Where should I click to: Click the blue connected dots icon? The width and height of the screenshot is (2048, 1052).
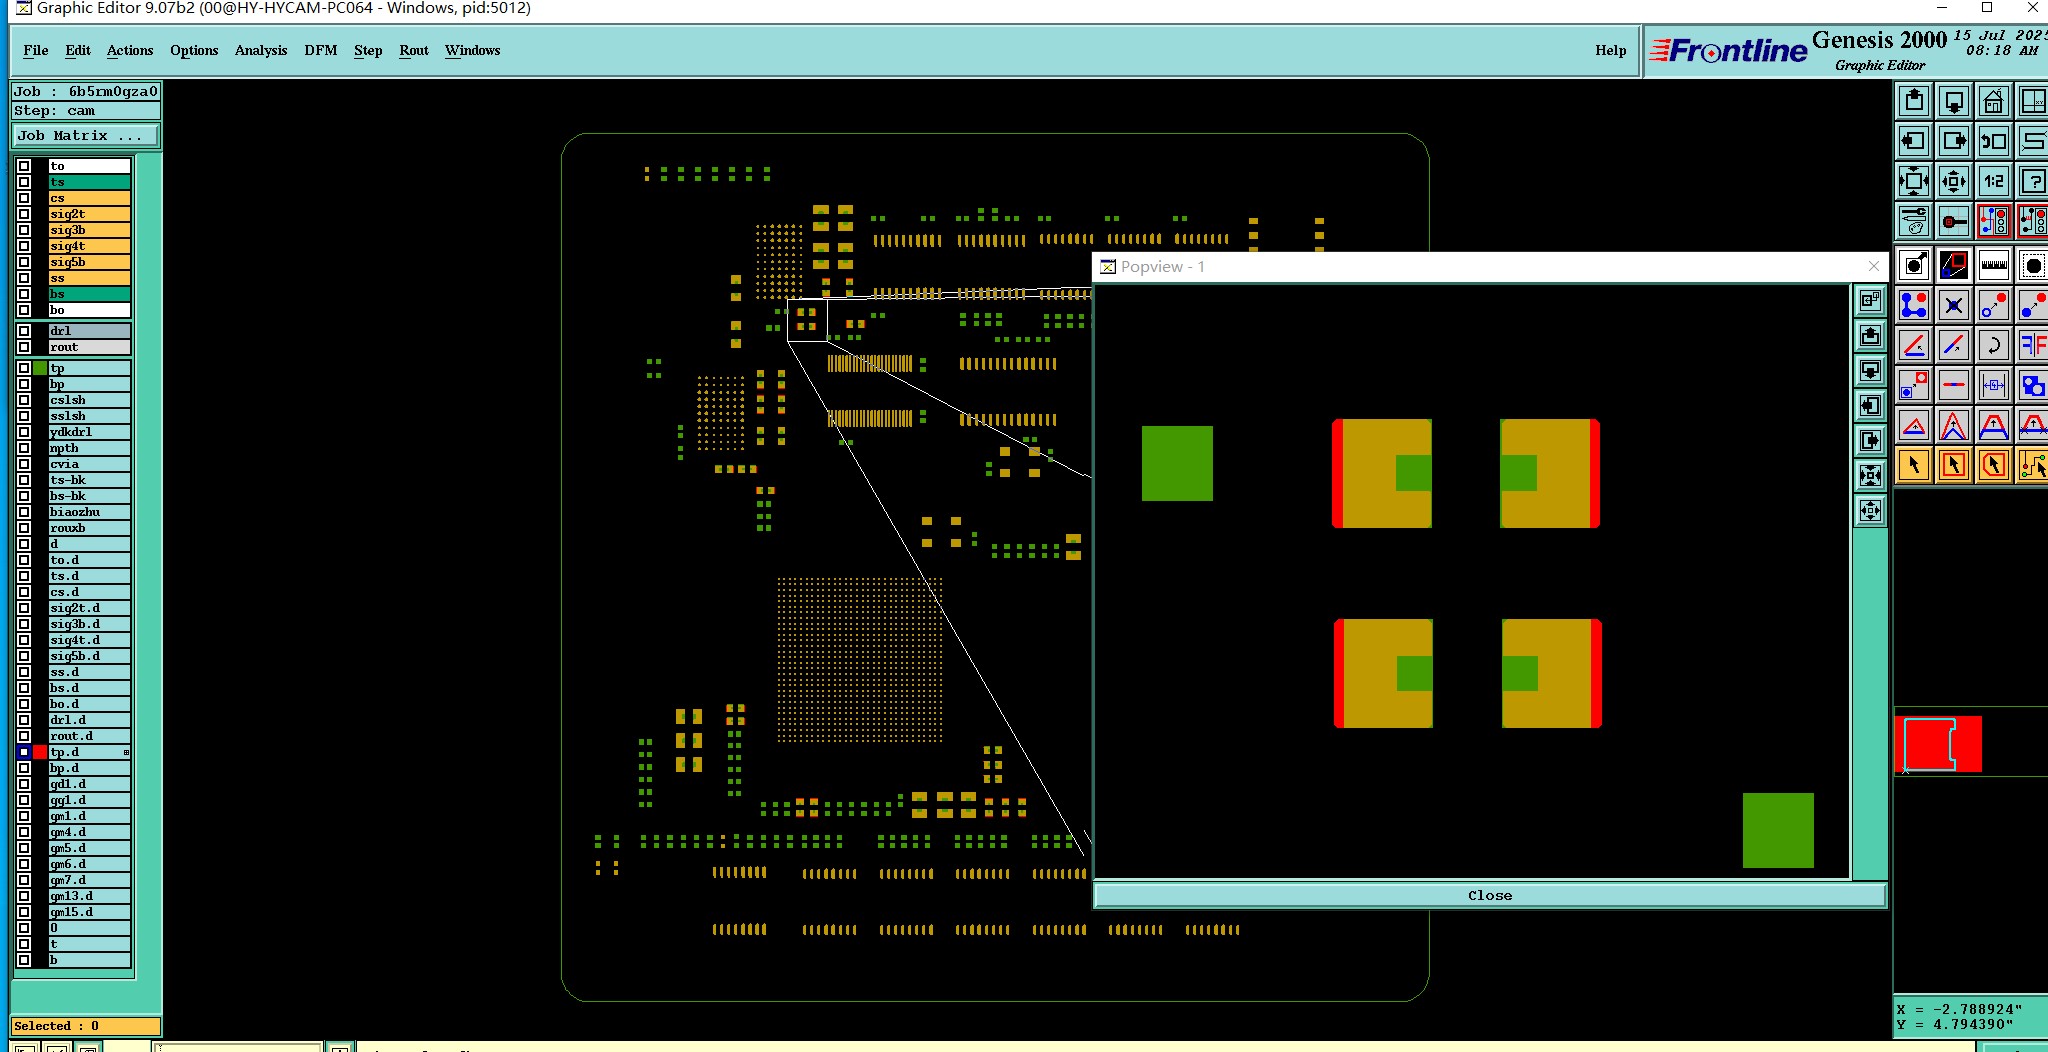coord(1914,305)
